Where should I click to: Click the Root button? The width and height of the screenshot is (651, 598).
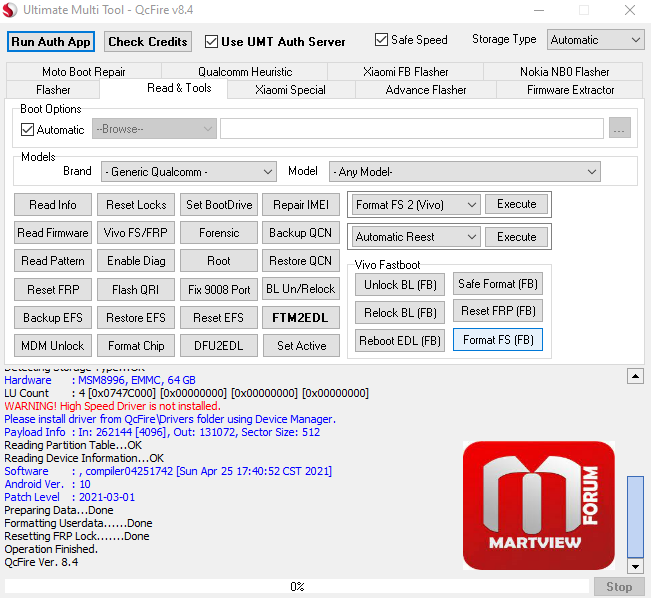[x=219, y=261]
